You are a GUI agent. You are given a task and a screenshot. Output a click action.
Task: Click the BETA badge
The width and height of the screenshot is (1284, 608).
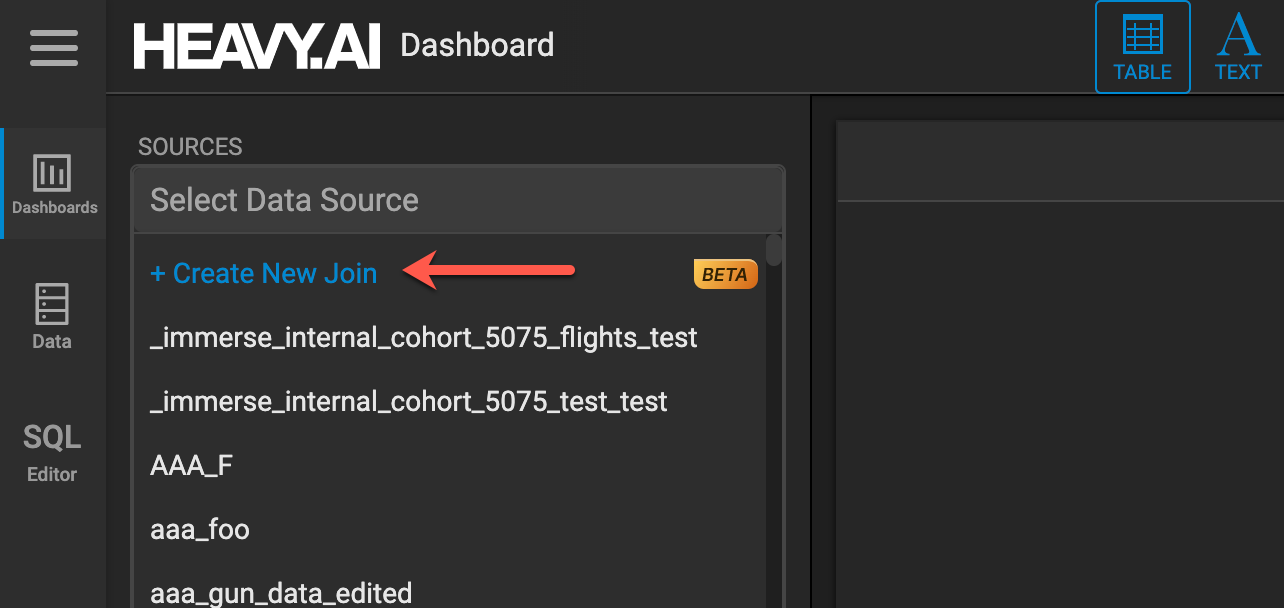[725, 274]
